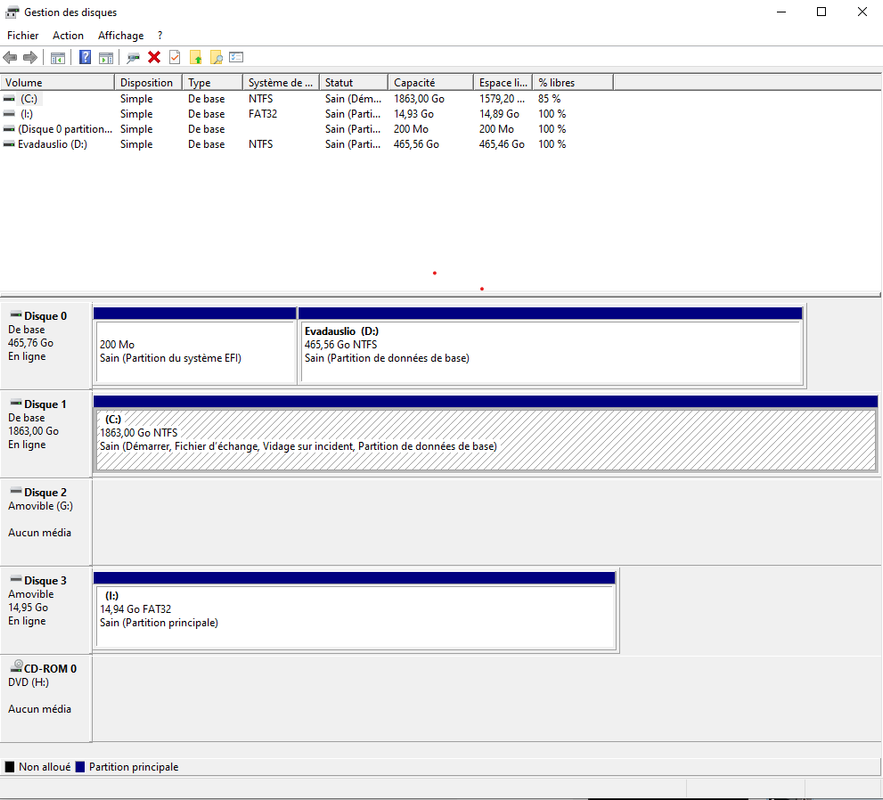Image resolution: width=883 pixels, height=800 pixels.
Task: Select the 200 Mo EFI system partition
Action: pos(195,346)
